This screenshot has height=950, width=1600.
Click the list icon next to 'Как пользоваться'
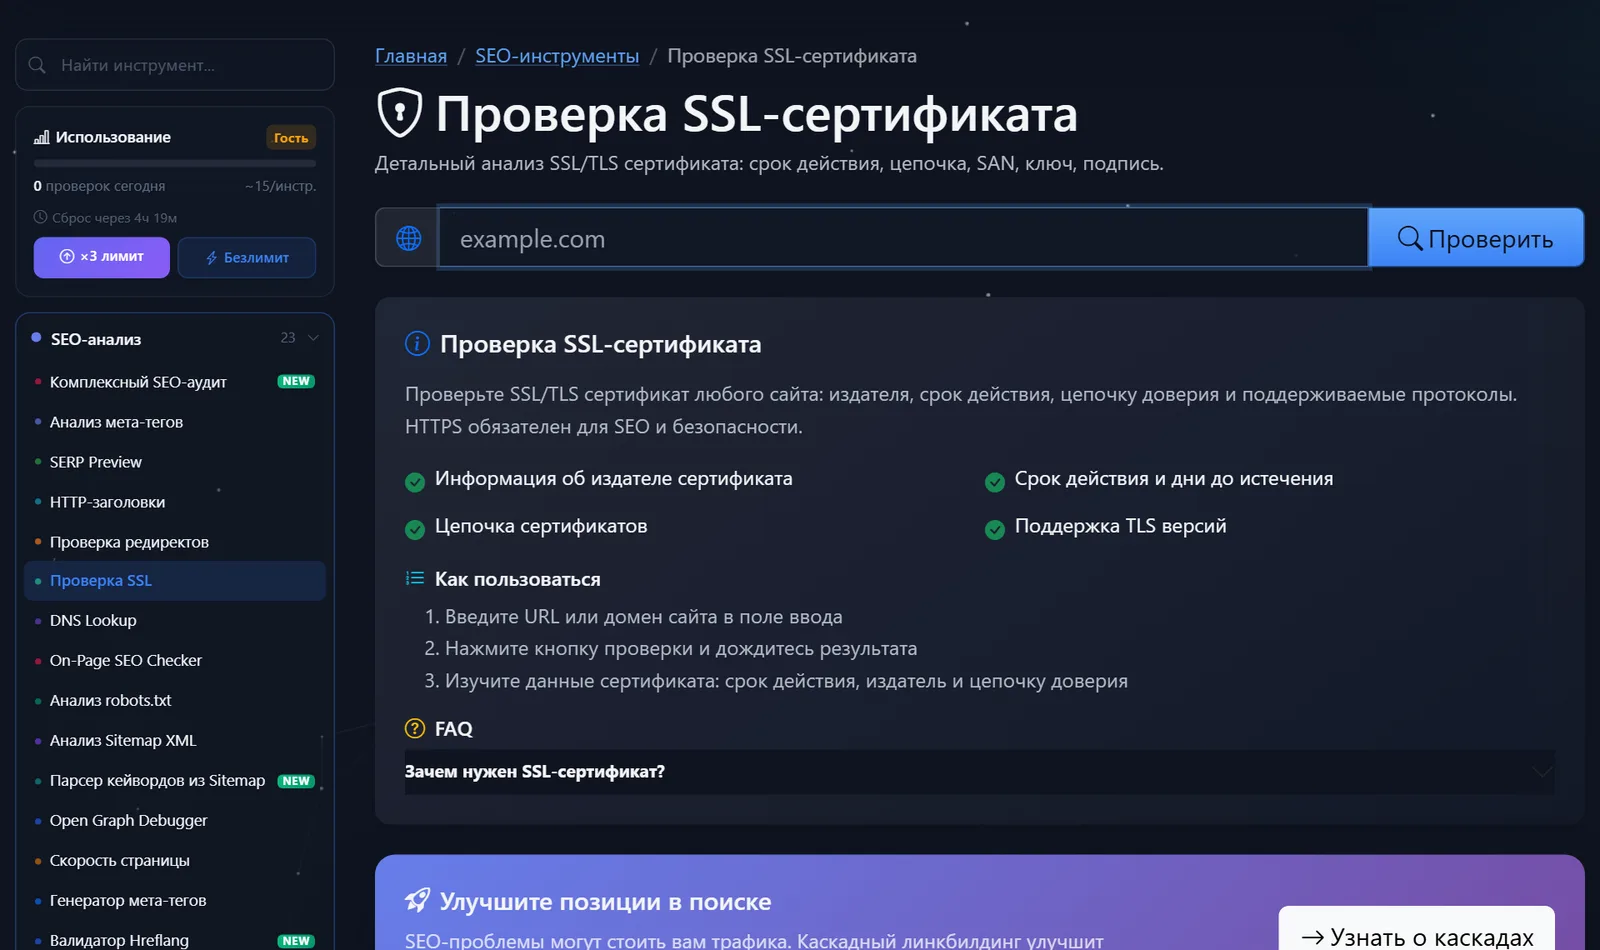coord(415,578)
